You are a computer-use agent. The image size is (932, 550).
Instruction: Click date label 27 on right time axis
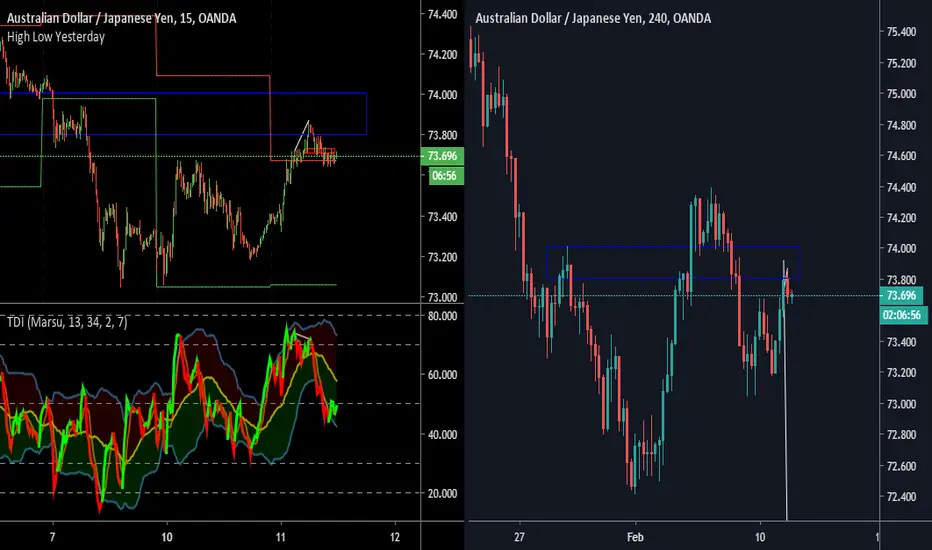pos(519,538)
